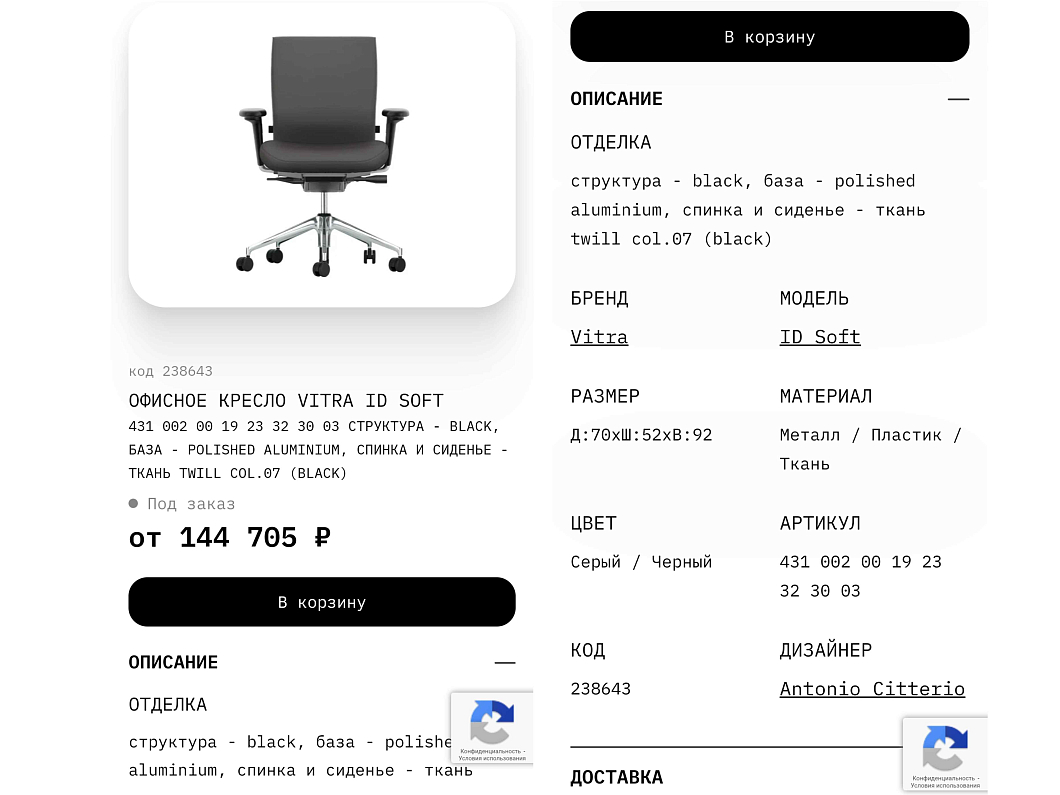Open the ID Soft model link

820,337
